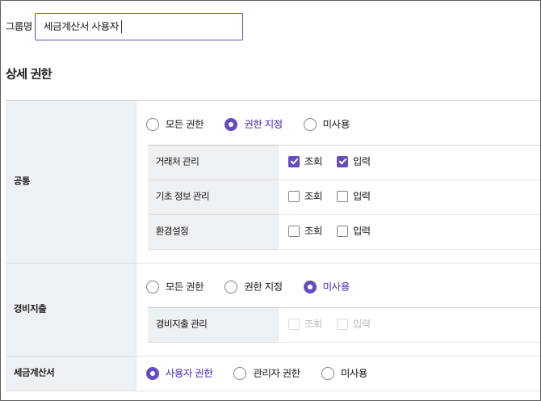
Task: Uncheck 조회 for 거래처 관리
Action: pos(294,162)
